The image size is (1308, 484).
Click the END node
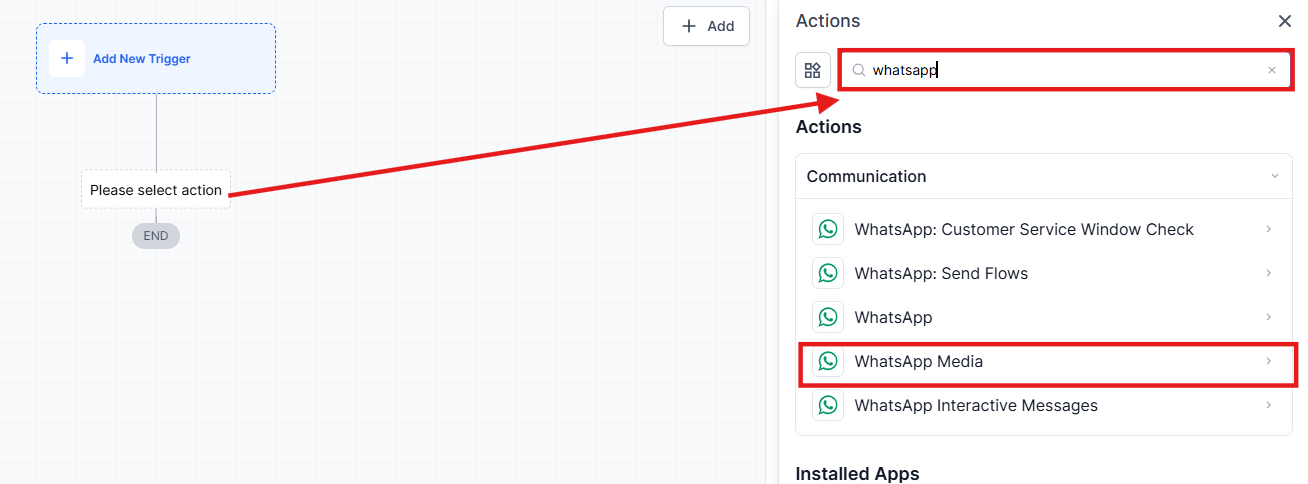click(156, 236)
